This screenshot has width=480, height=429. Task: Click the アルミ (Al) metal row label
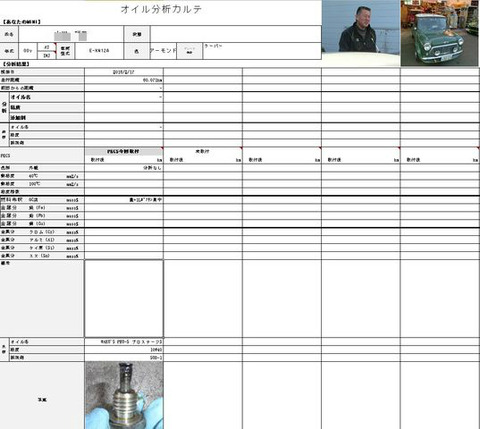pyautogui.click(x=42, y=240)
